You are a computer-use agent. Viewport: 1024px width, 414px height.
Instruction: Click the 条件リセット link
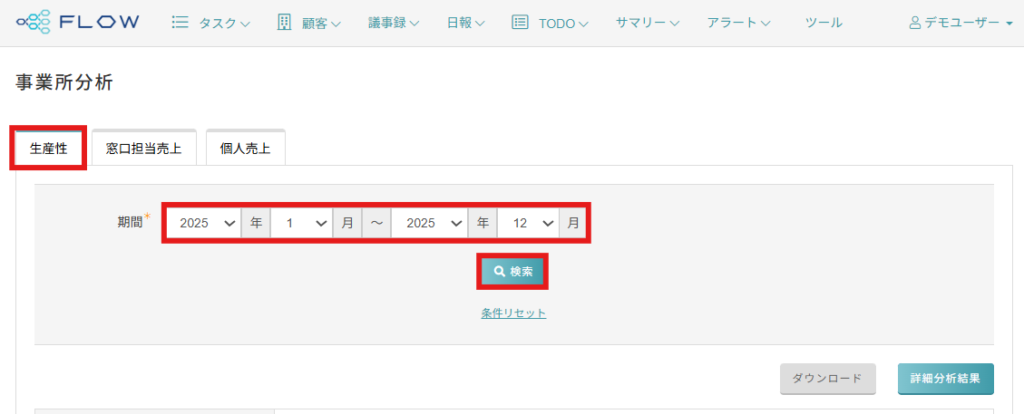[513, 313]
